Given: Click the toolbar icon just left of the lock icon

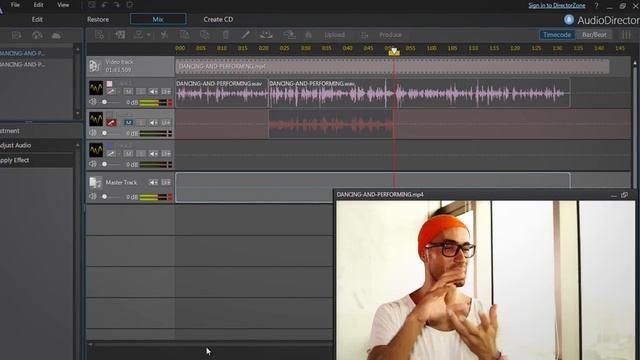Looking at the screenshot, I should pyautogui.click(x=289, y=35).
